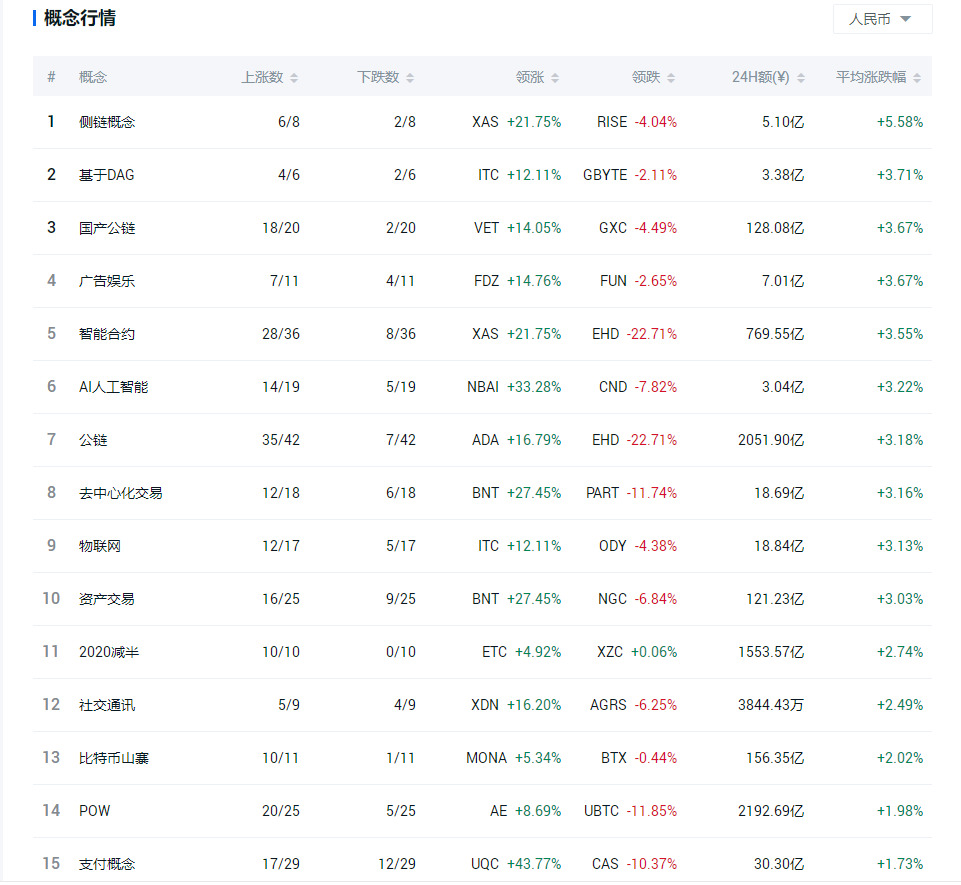Click the 3844.43万 volume value
Screen dimensions: 961x885
click(771, 705)
